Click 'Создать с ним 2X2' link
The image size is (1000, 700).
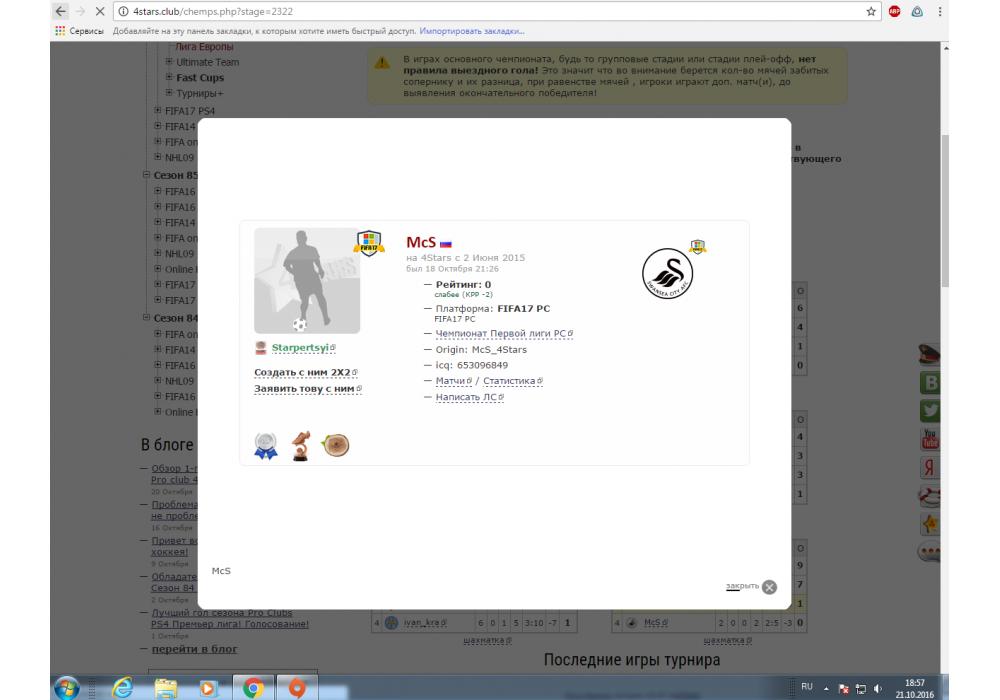pyautogui.click(x=304, y=372)
